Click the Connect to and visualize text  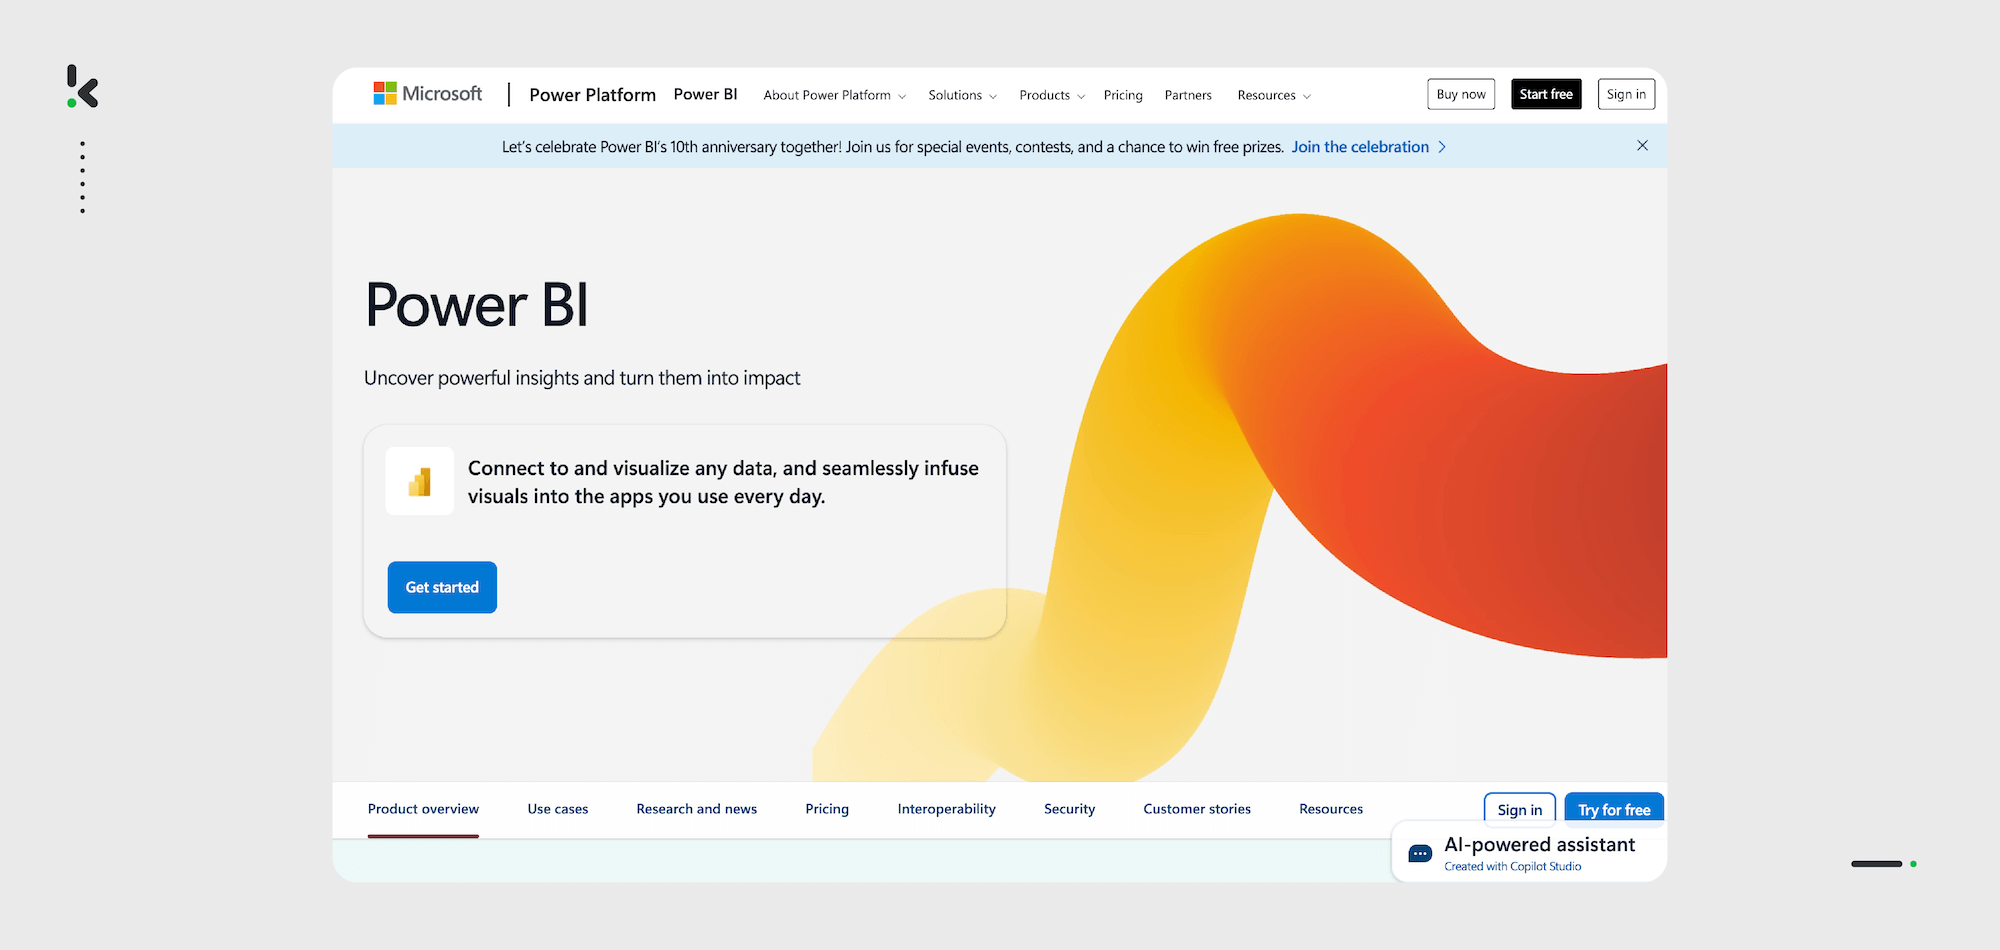click(x=723, y=482)
